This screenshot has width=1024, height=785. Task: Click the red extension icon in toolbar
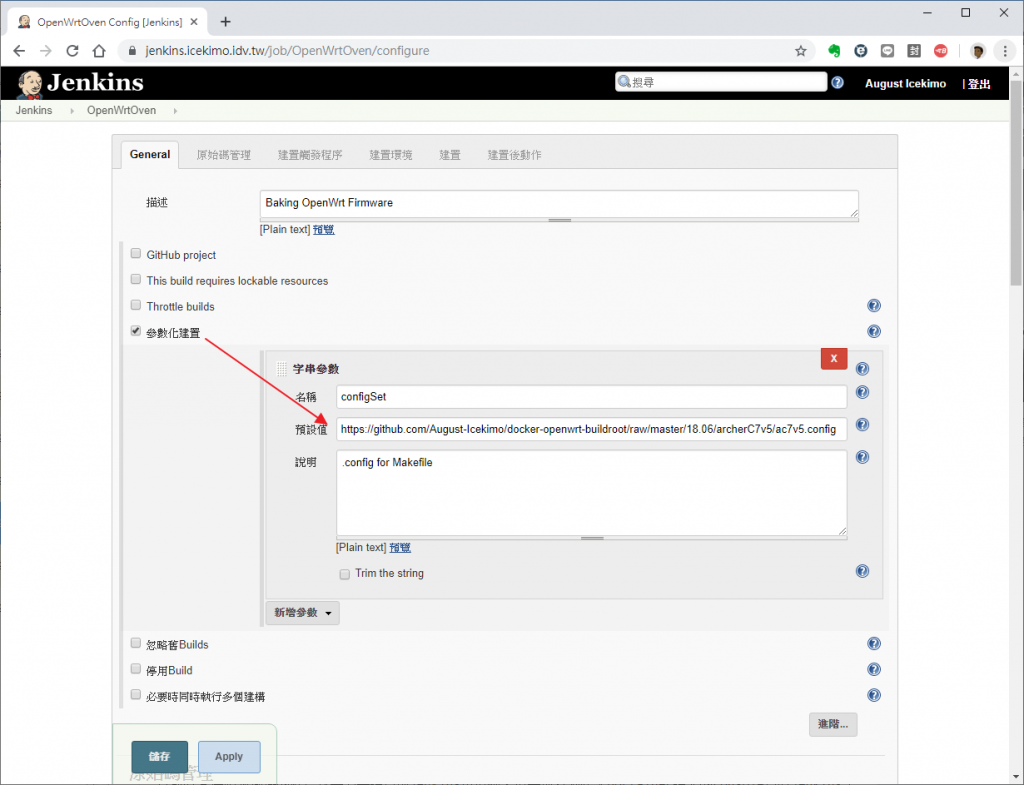(940, 51)
